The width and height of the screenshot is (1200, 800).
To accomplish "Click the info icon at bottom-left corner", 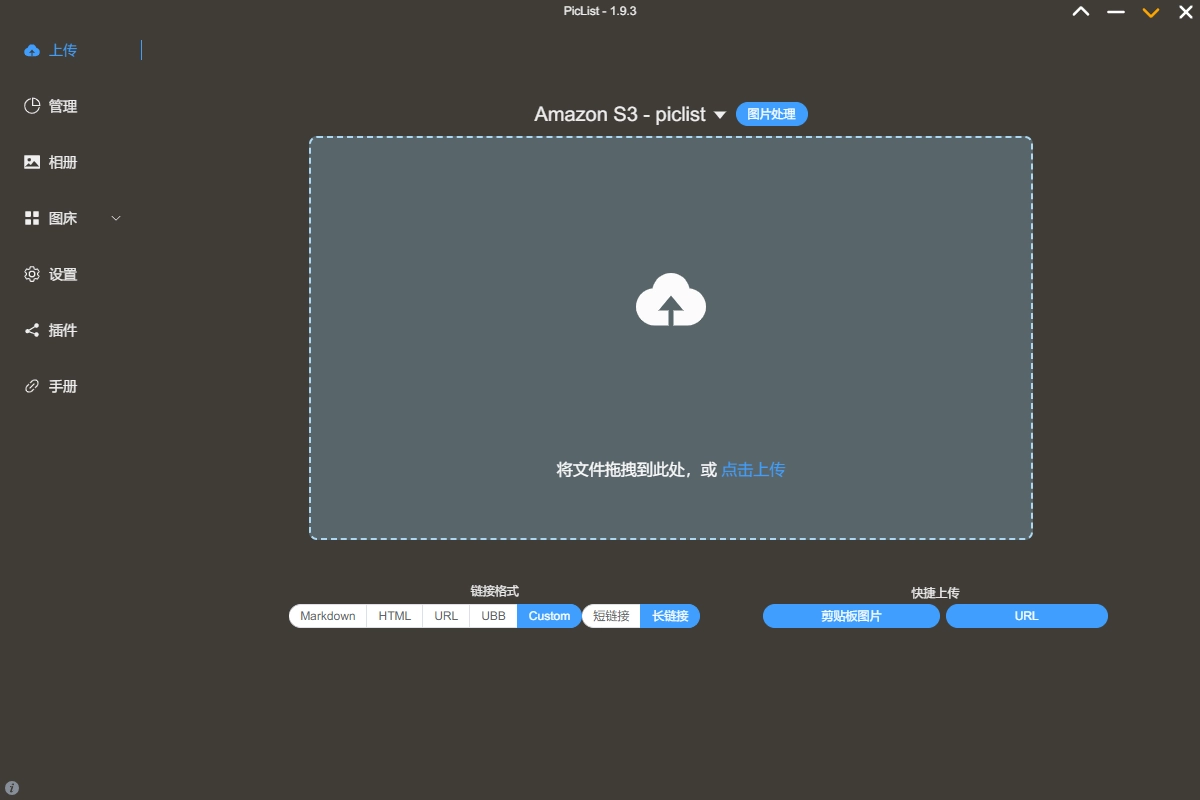I will [x=12, y=788].
